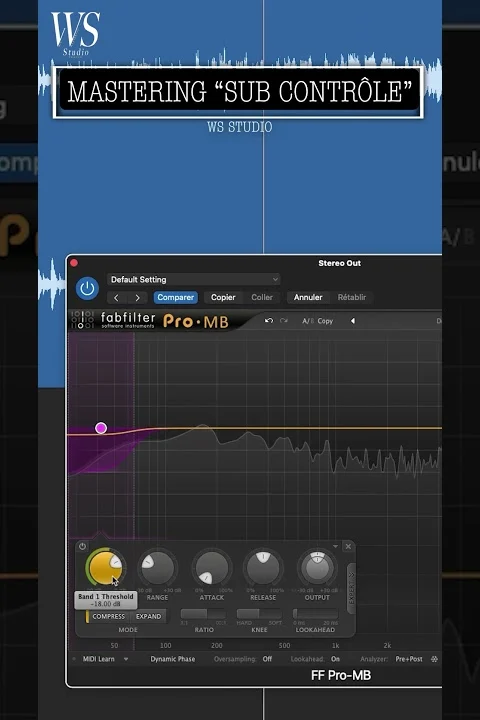Screen dimensions: 480x720
Task: Click the RATIO slider
Action: pyautogui.click(x=203, y=614)
